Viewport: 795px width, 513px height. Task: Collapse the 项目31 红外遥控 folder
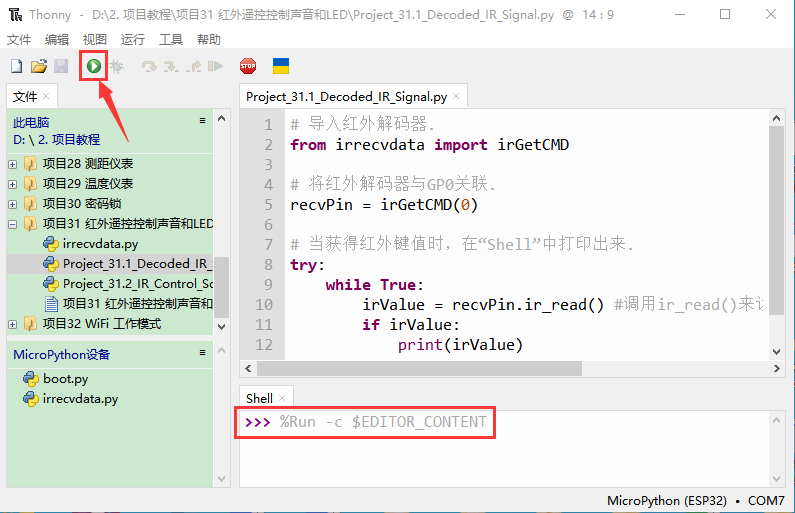pyautogui.click(x=13, y=223)
